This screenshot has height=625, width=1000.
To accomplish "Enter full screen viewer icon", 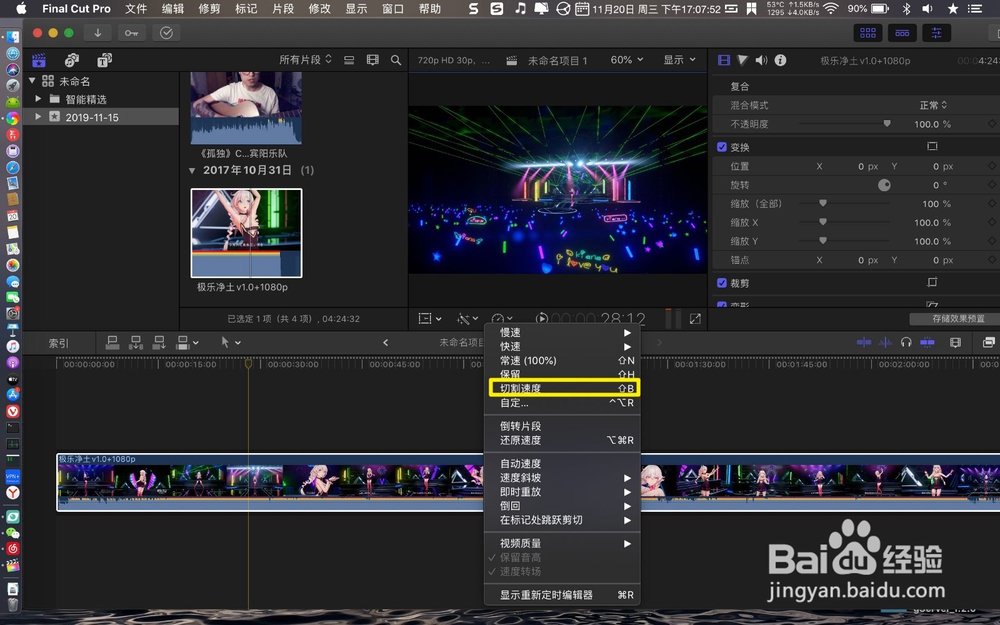I will pyautogui.click(x=695, y=318).
